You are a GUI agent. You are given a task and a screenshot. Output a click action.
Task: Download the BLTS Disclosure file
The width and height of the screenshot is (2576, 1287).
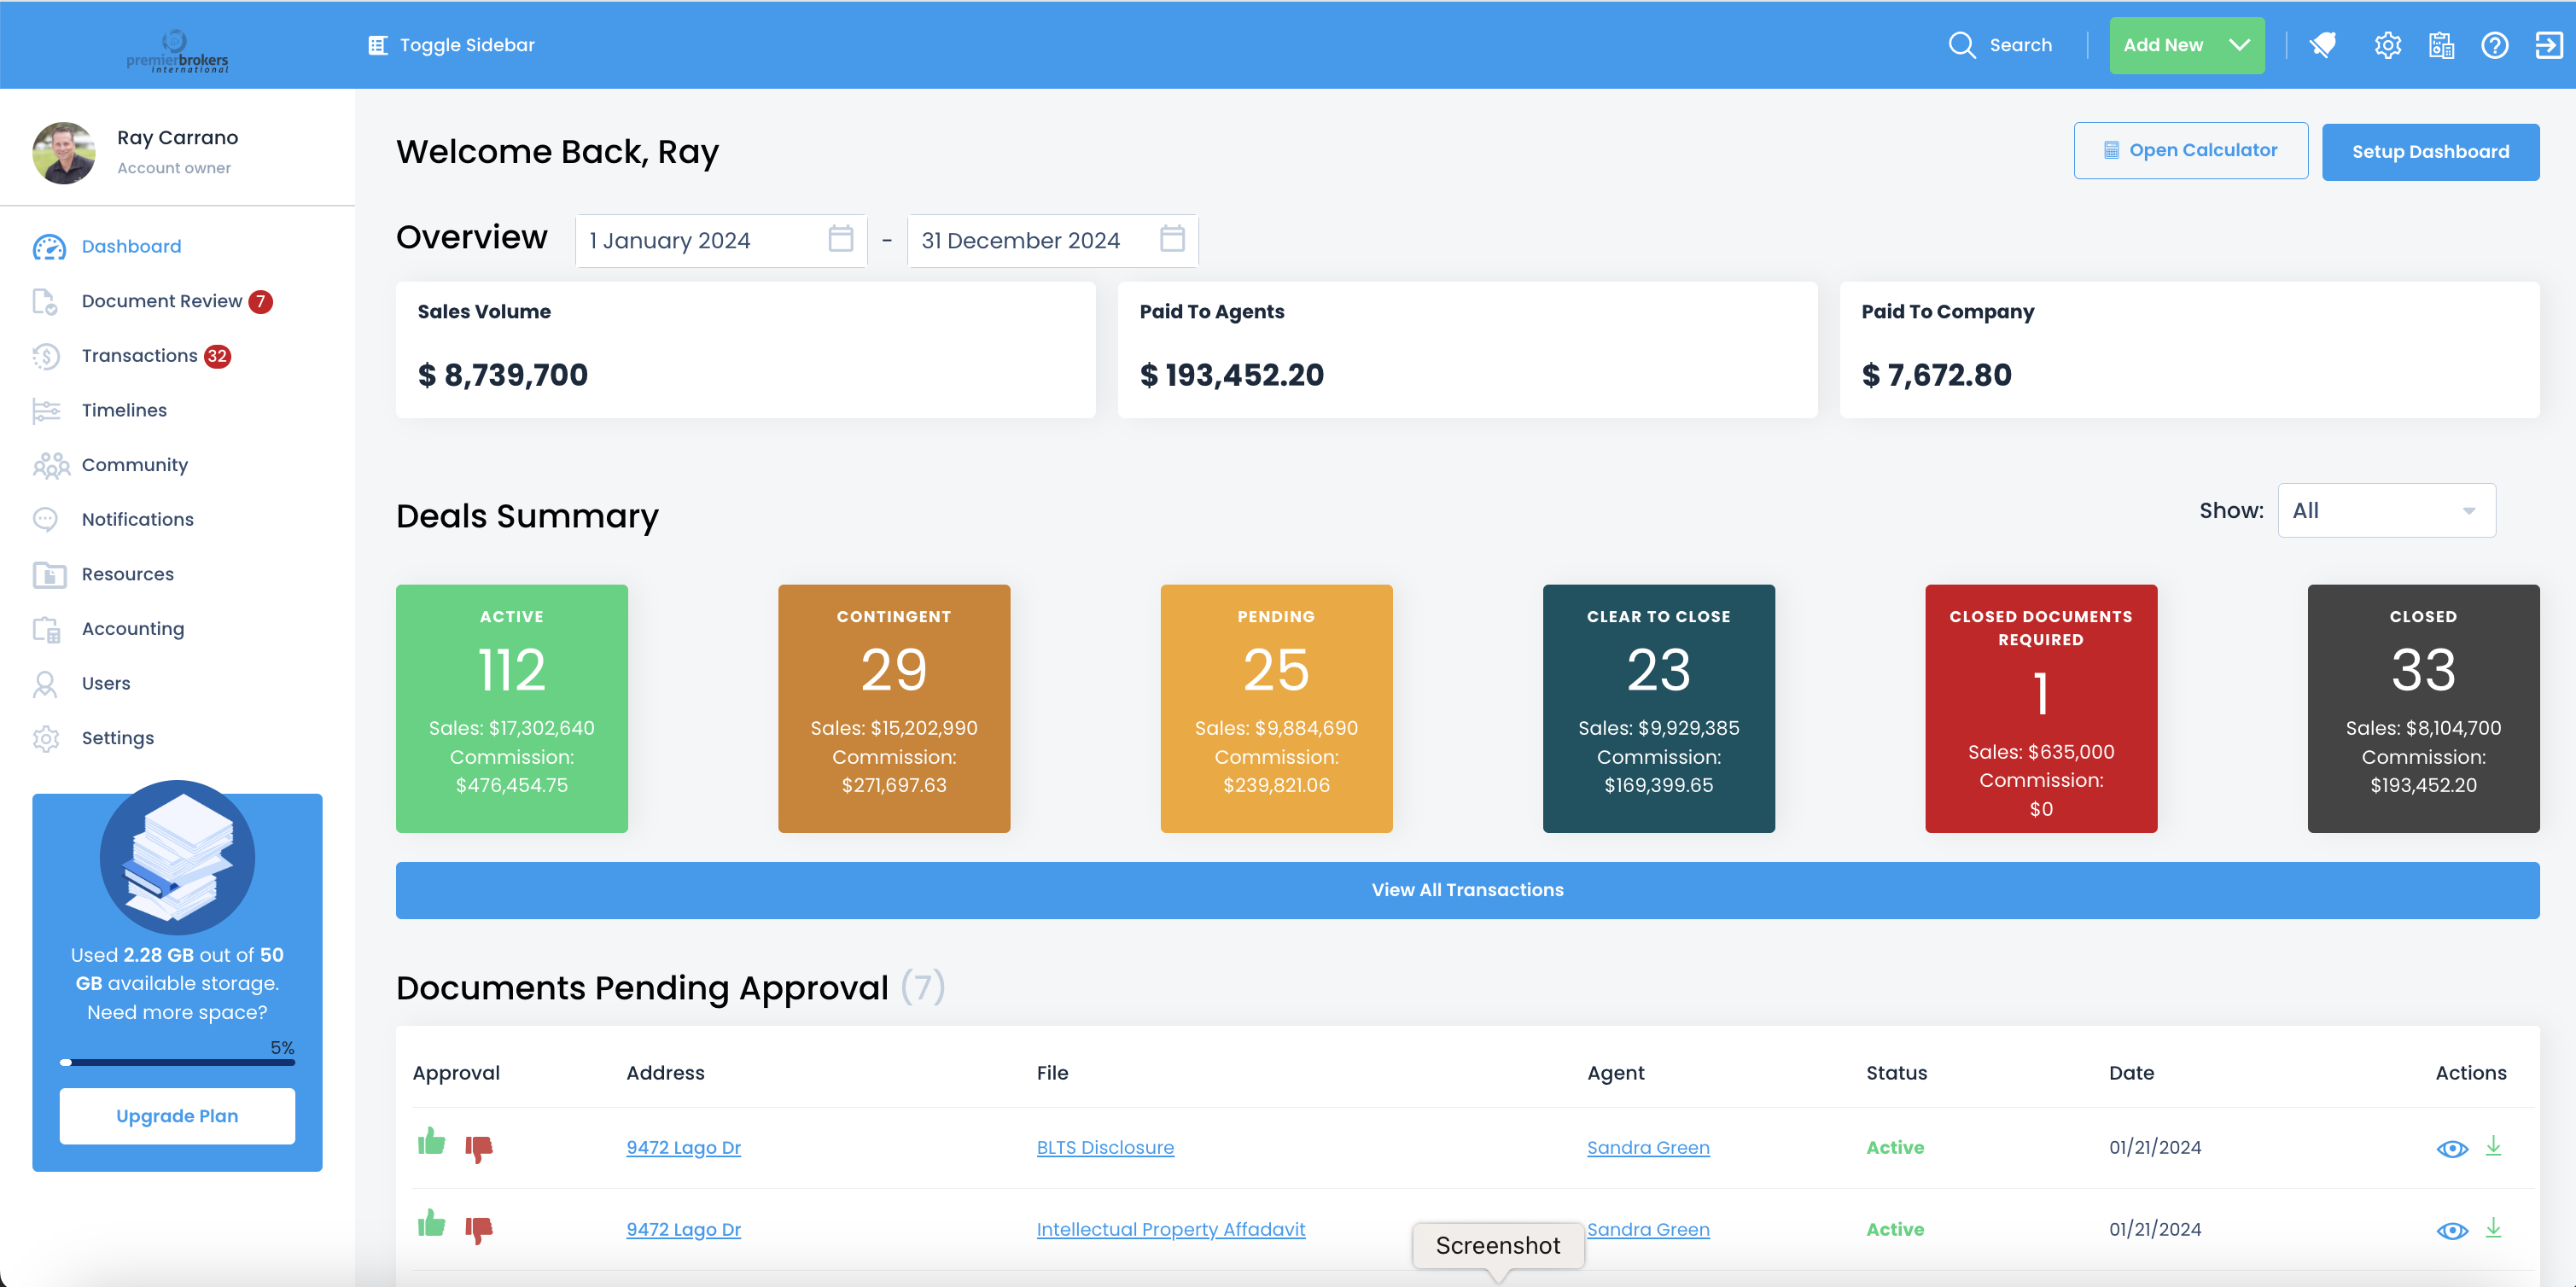tap(2493, 1146)
